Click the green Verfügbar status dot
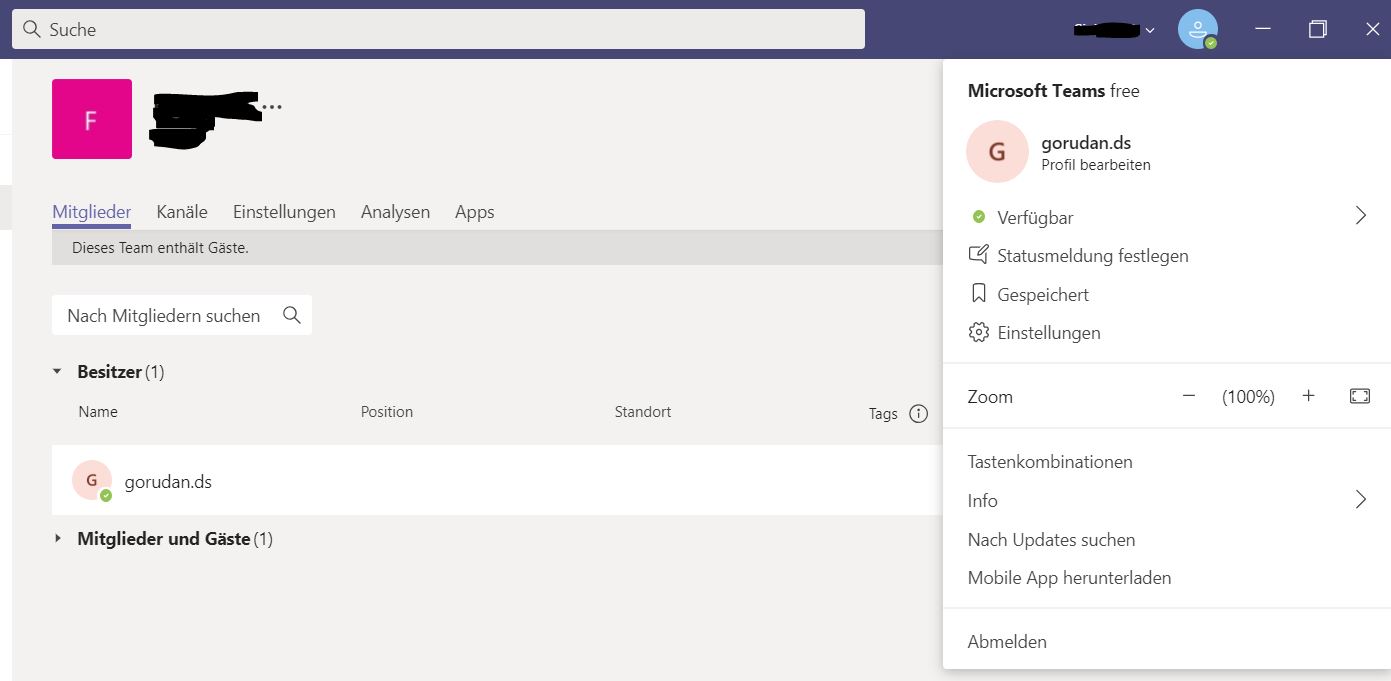This screenshot has width=1391, height=681. [x=979, y=216]
